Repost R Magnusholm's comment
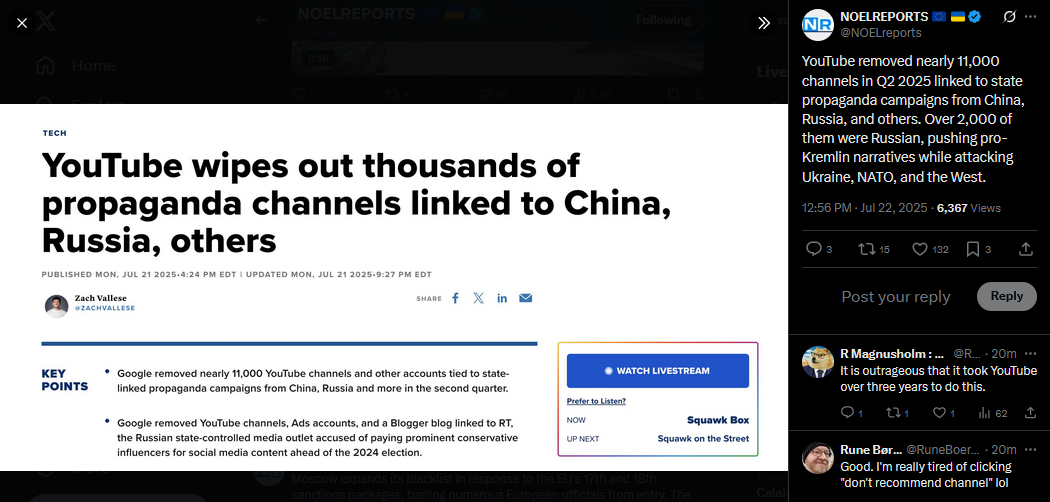 (x=893, y=413)
